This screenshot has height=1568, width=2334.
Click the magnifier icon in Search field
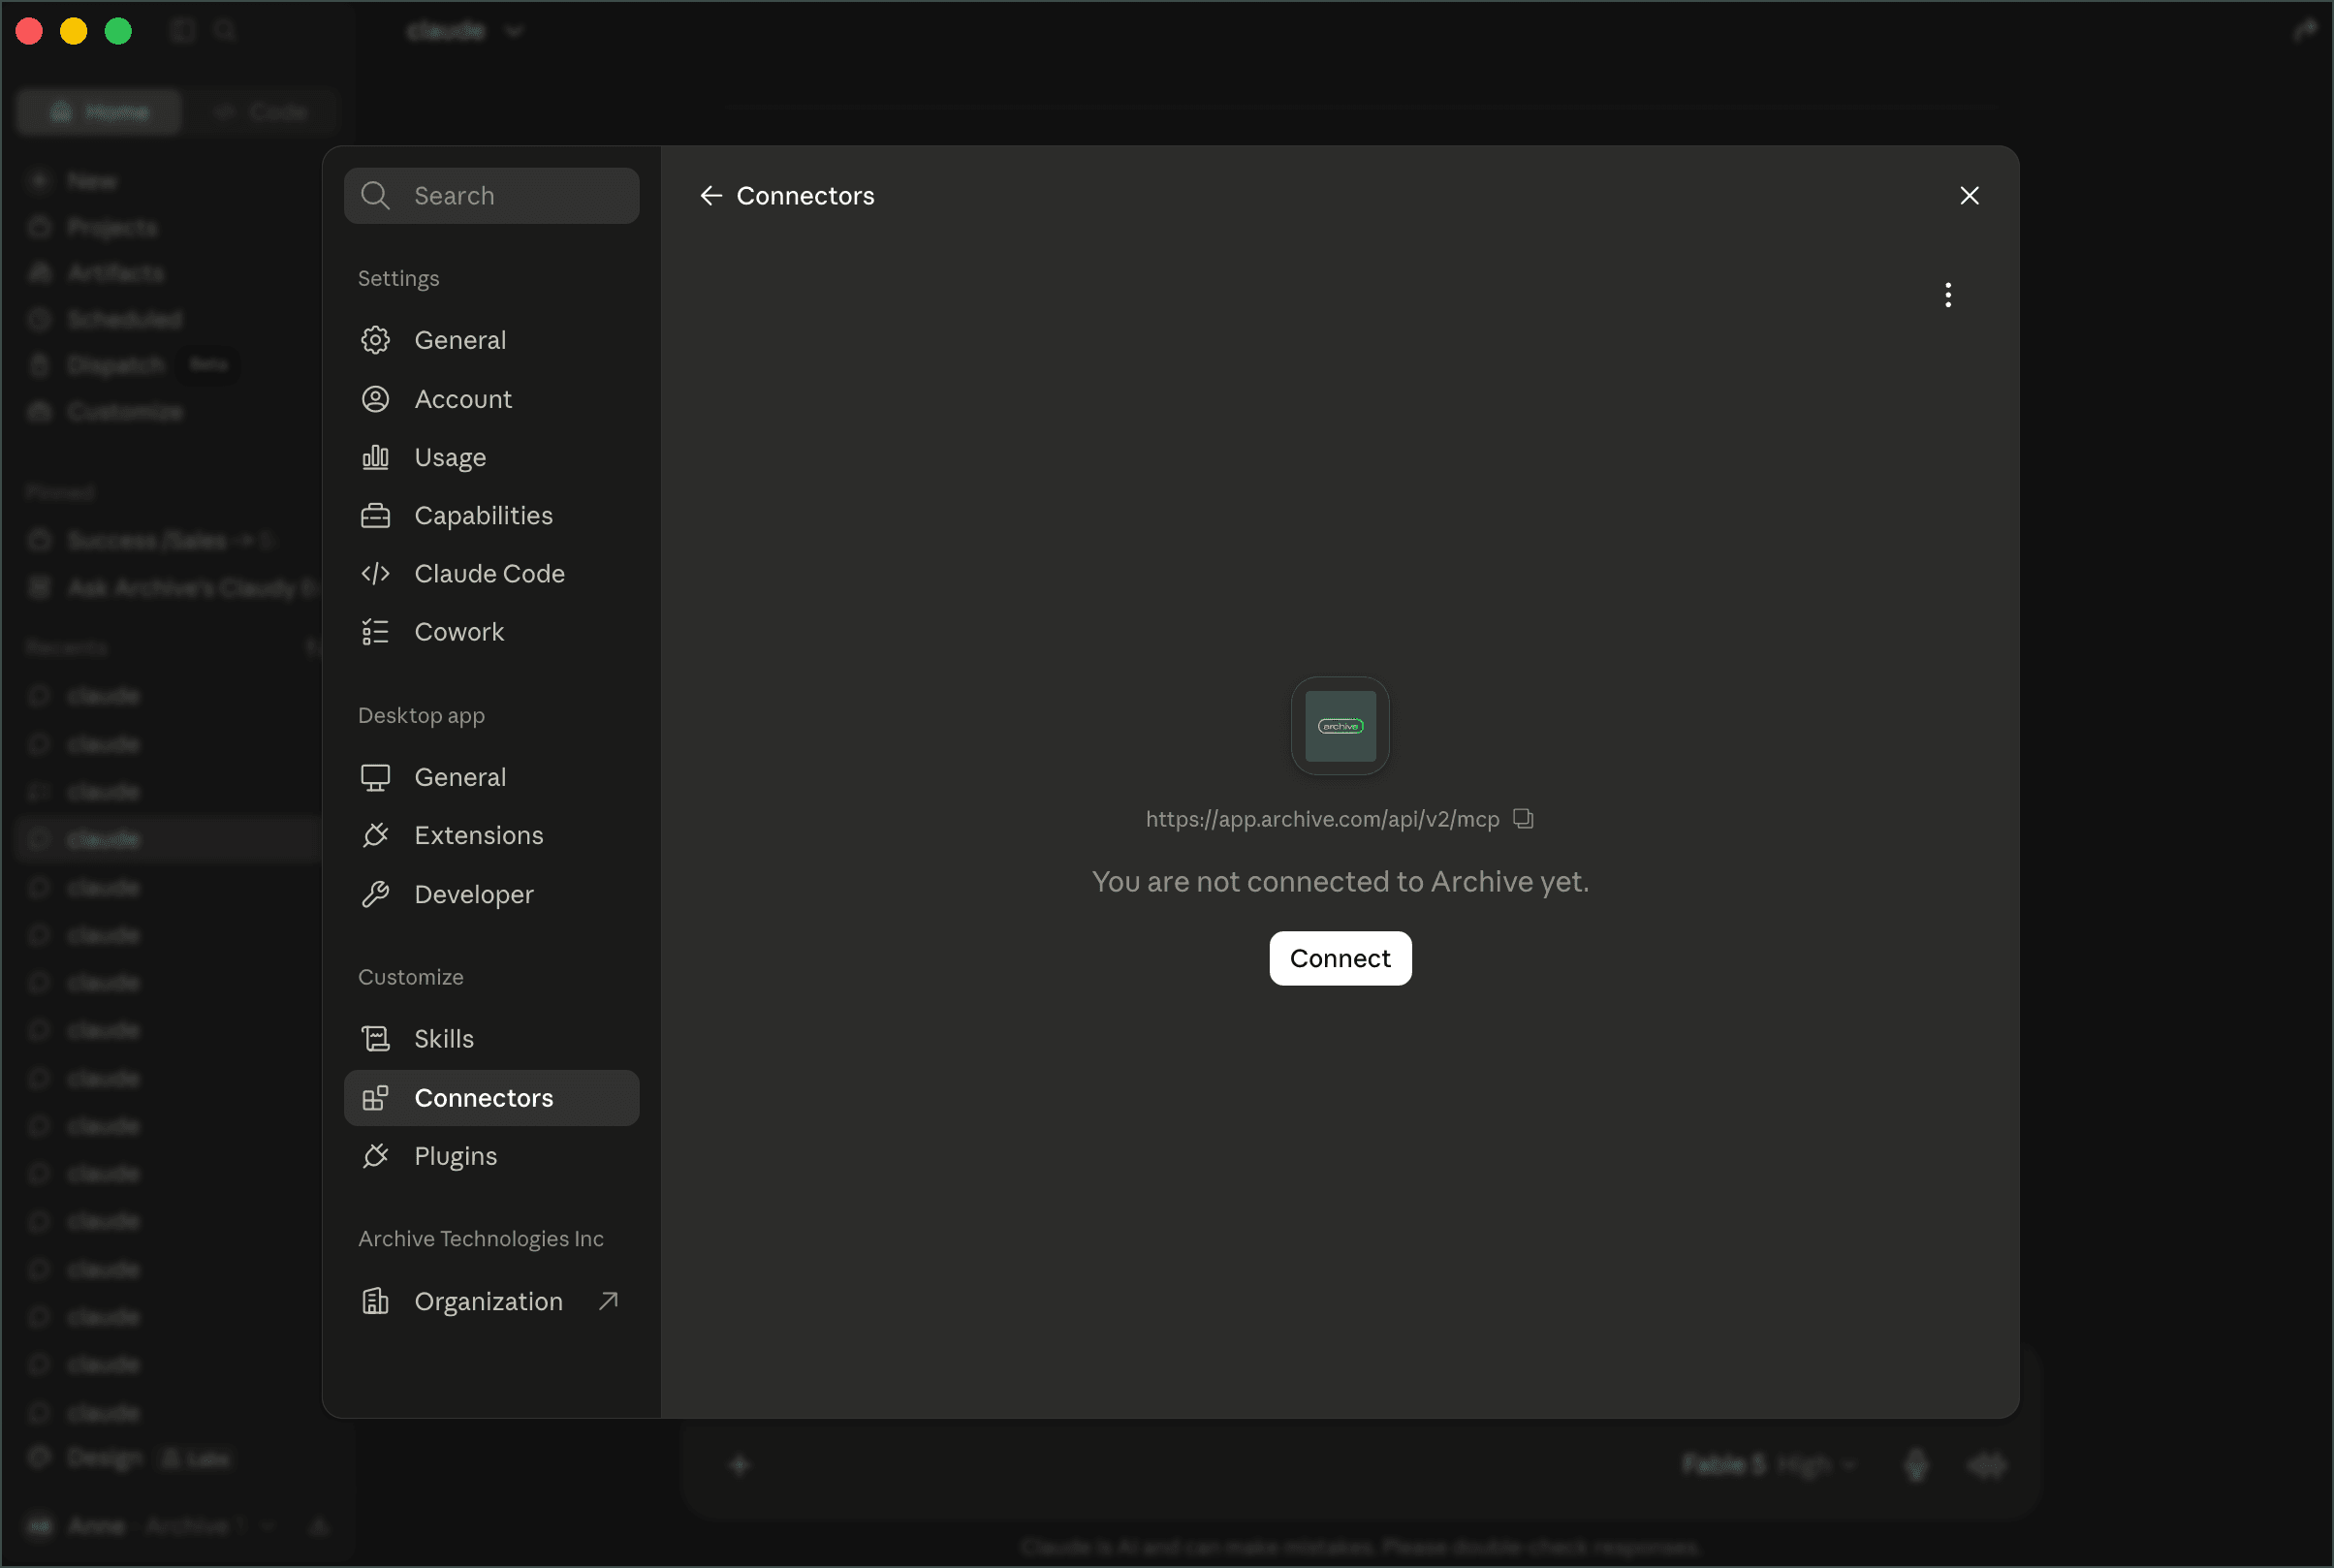(x=375, y=196)
